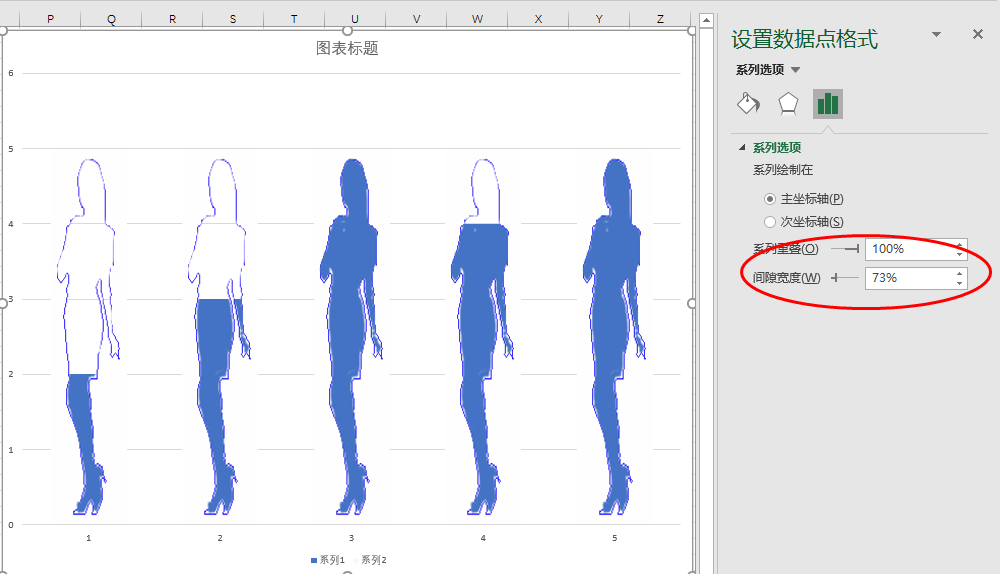Screen dimensions: 1000x574
Task: Select the third woman-shaped data bar
Action: pos(351,340)
